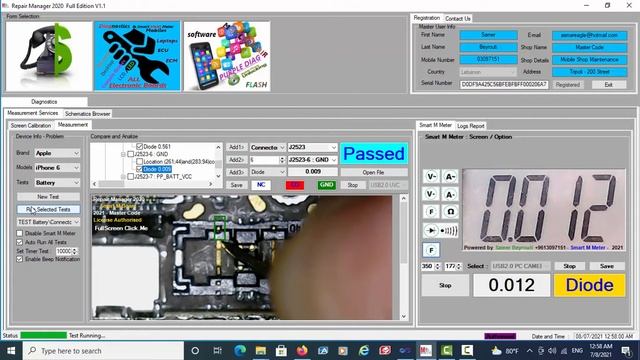This screenshot has height=360, width=640.
Task: Open the Schematics Browser tab
Action: click(x=87, y=114)
